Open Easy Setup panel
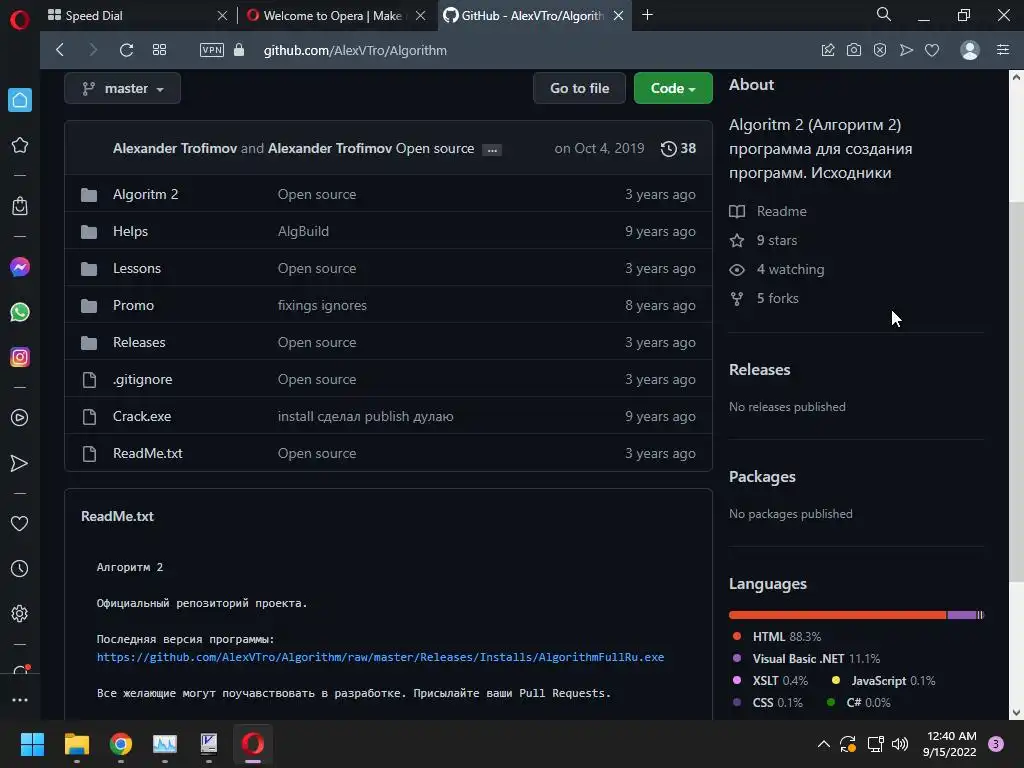The width and height of the screenshot is (1024, 768). (x=1003, y=50)
